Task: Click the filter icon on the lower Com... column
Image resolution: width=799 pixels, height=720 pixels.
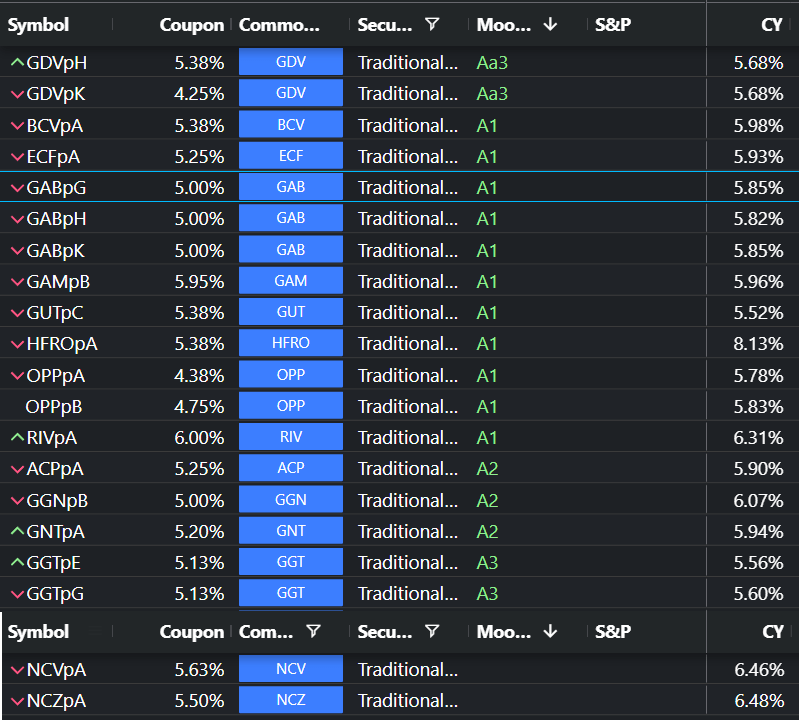Action: click(313, 631)
